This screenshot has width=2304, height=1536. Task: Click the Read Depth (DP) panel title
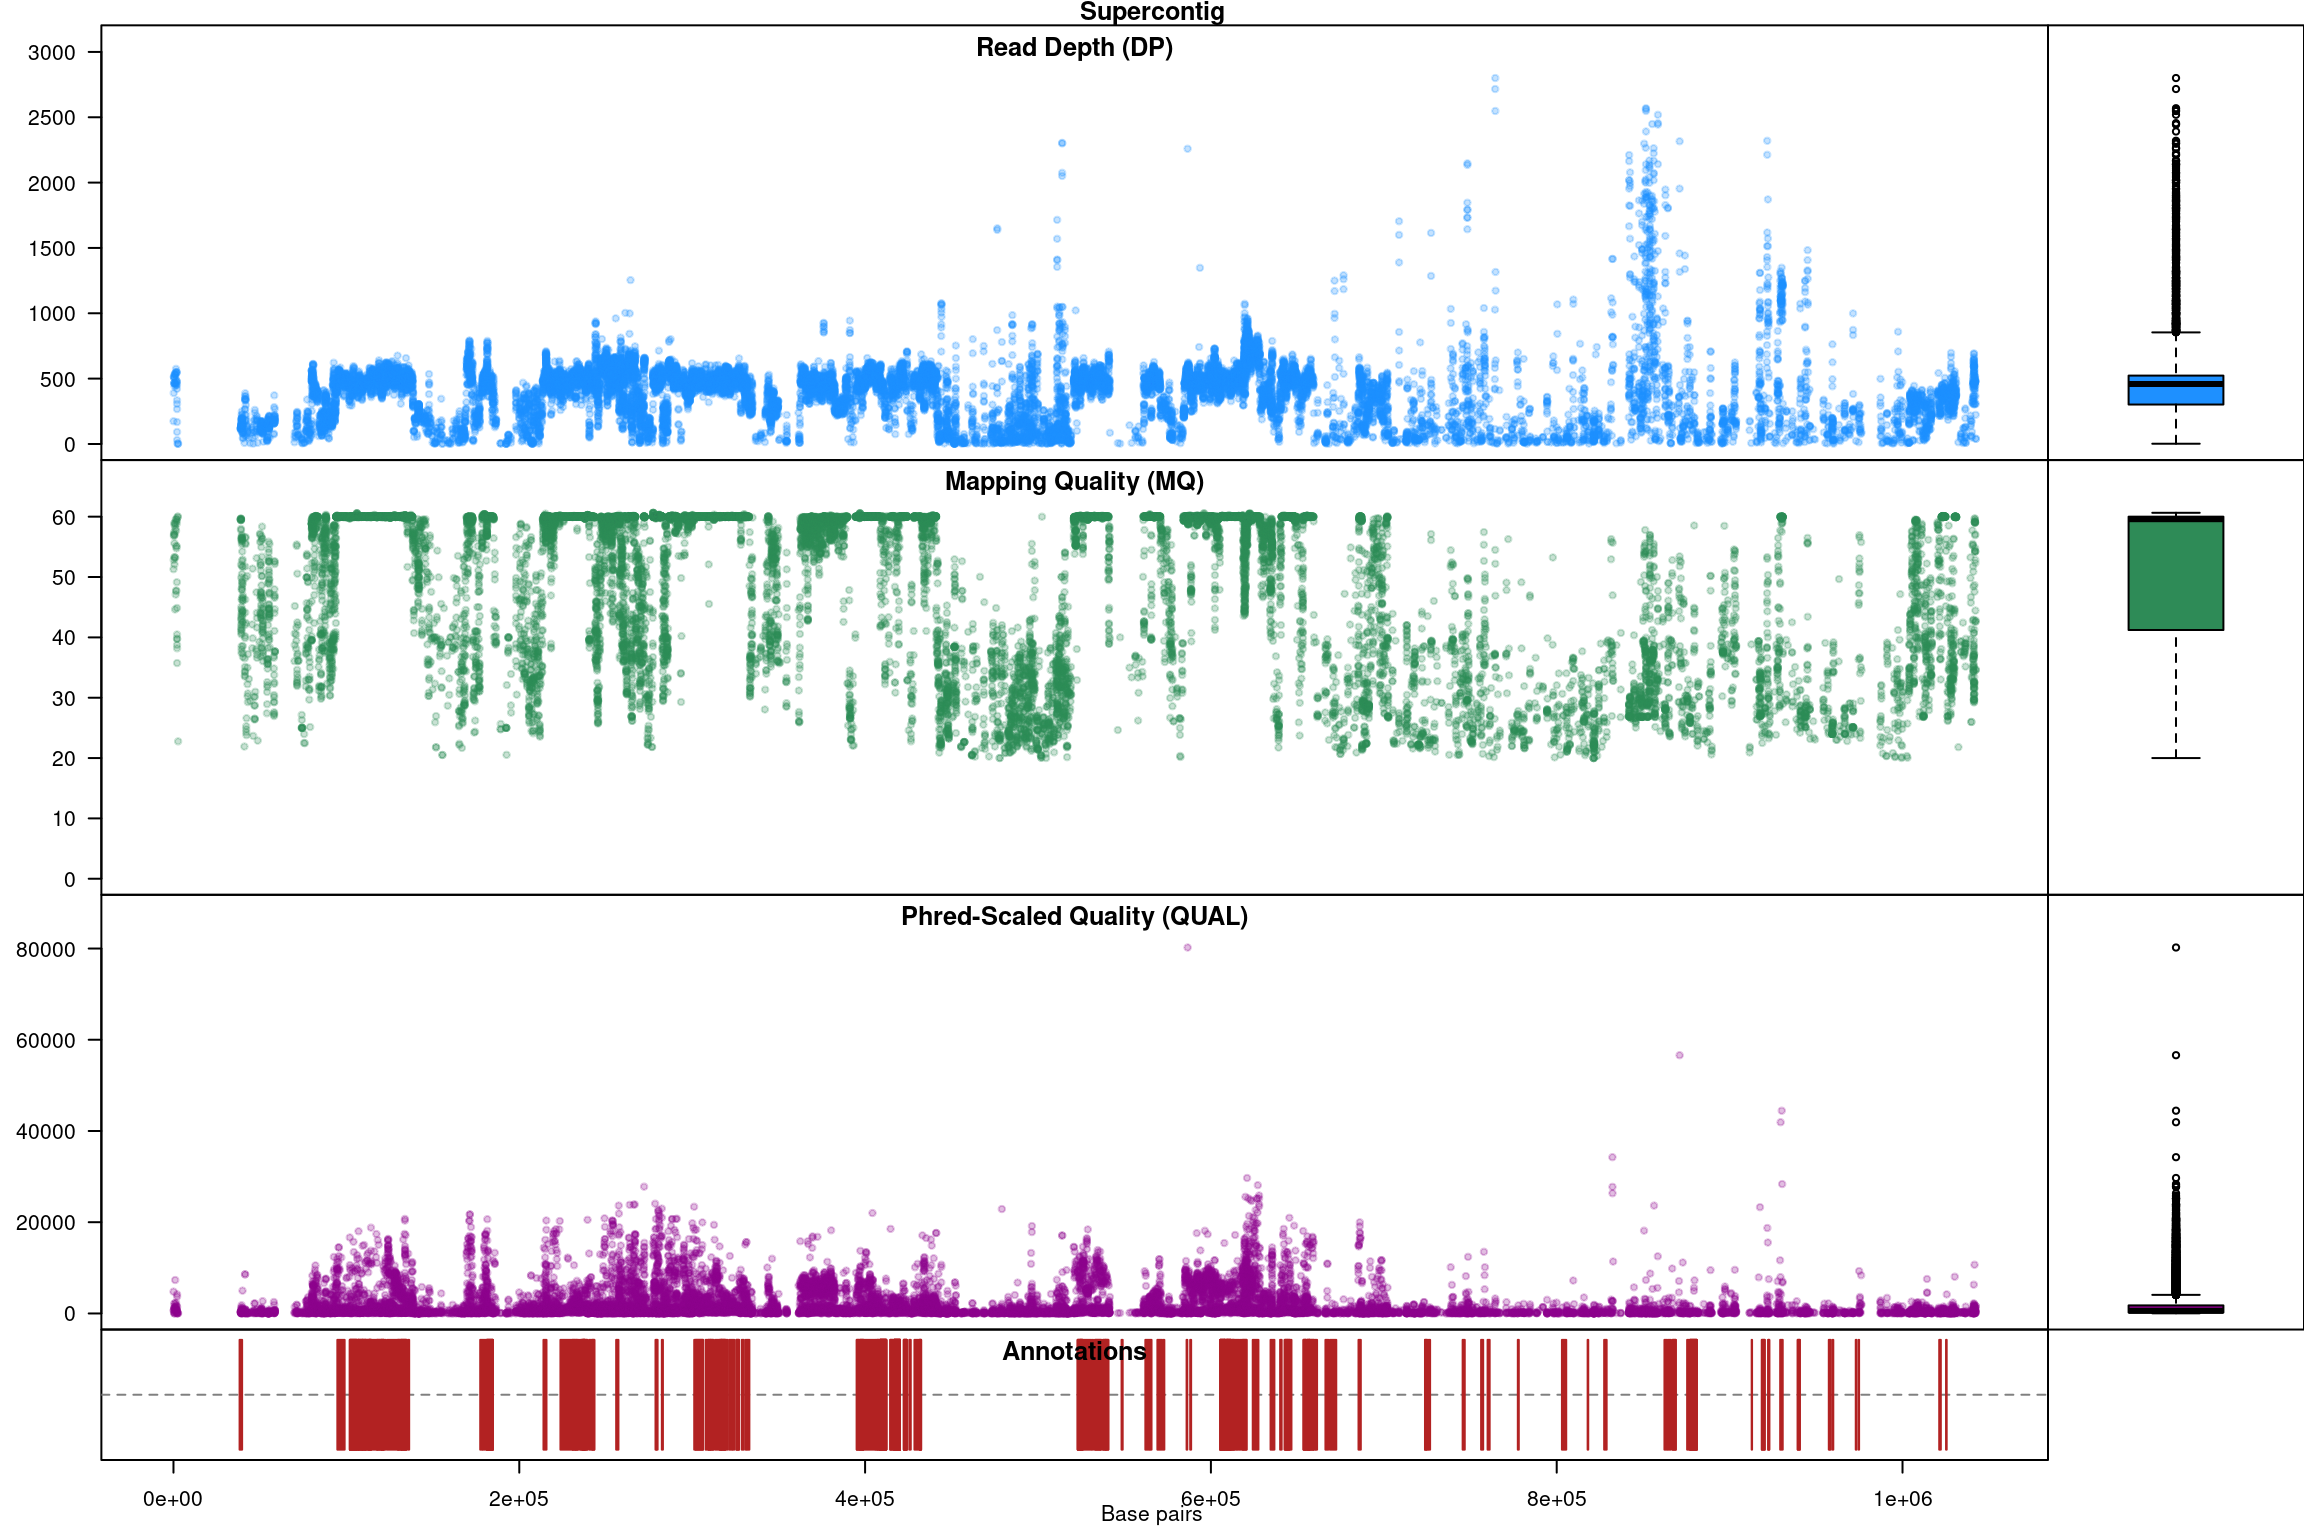click(1074, 48)
